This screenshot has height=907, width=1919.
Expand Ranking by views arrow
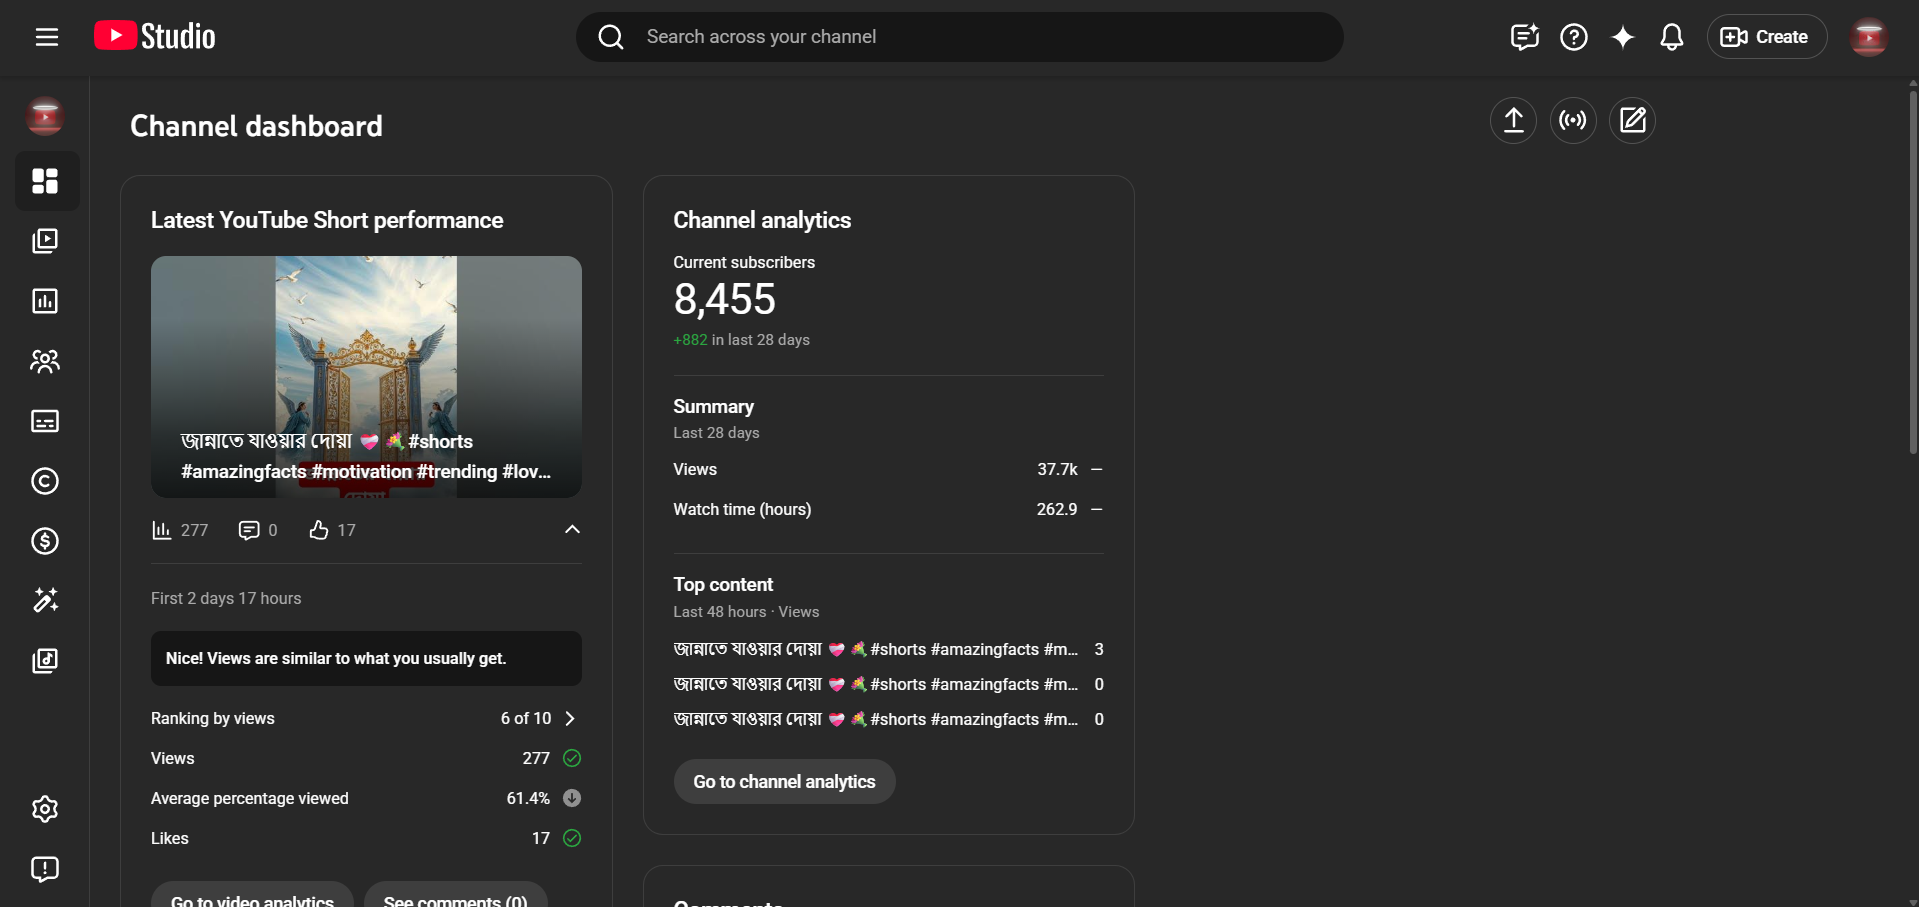(x=570, y=718)
